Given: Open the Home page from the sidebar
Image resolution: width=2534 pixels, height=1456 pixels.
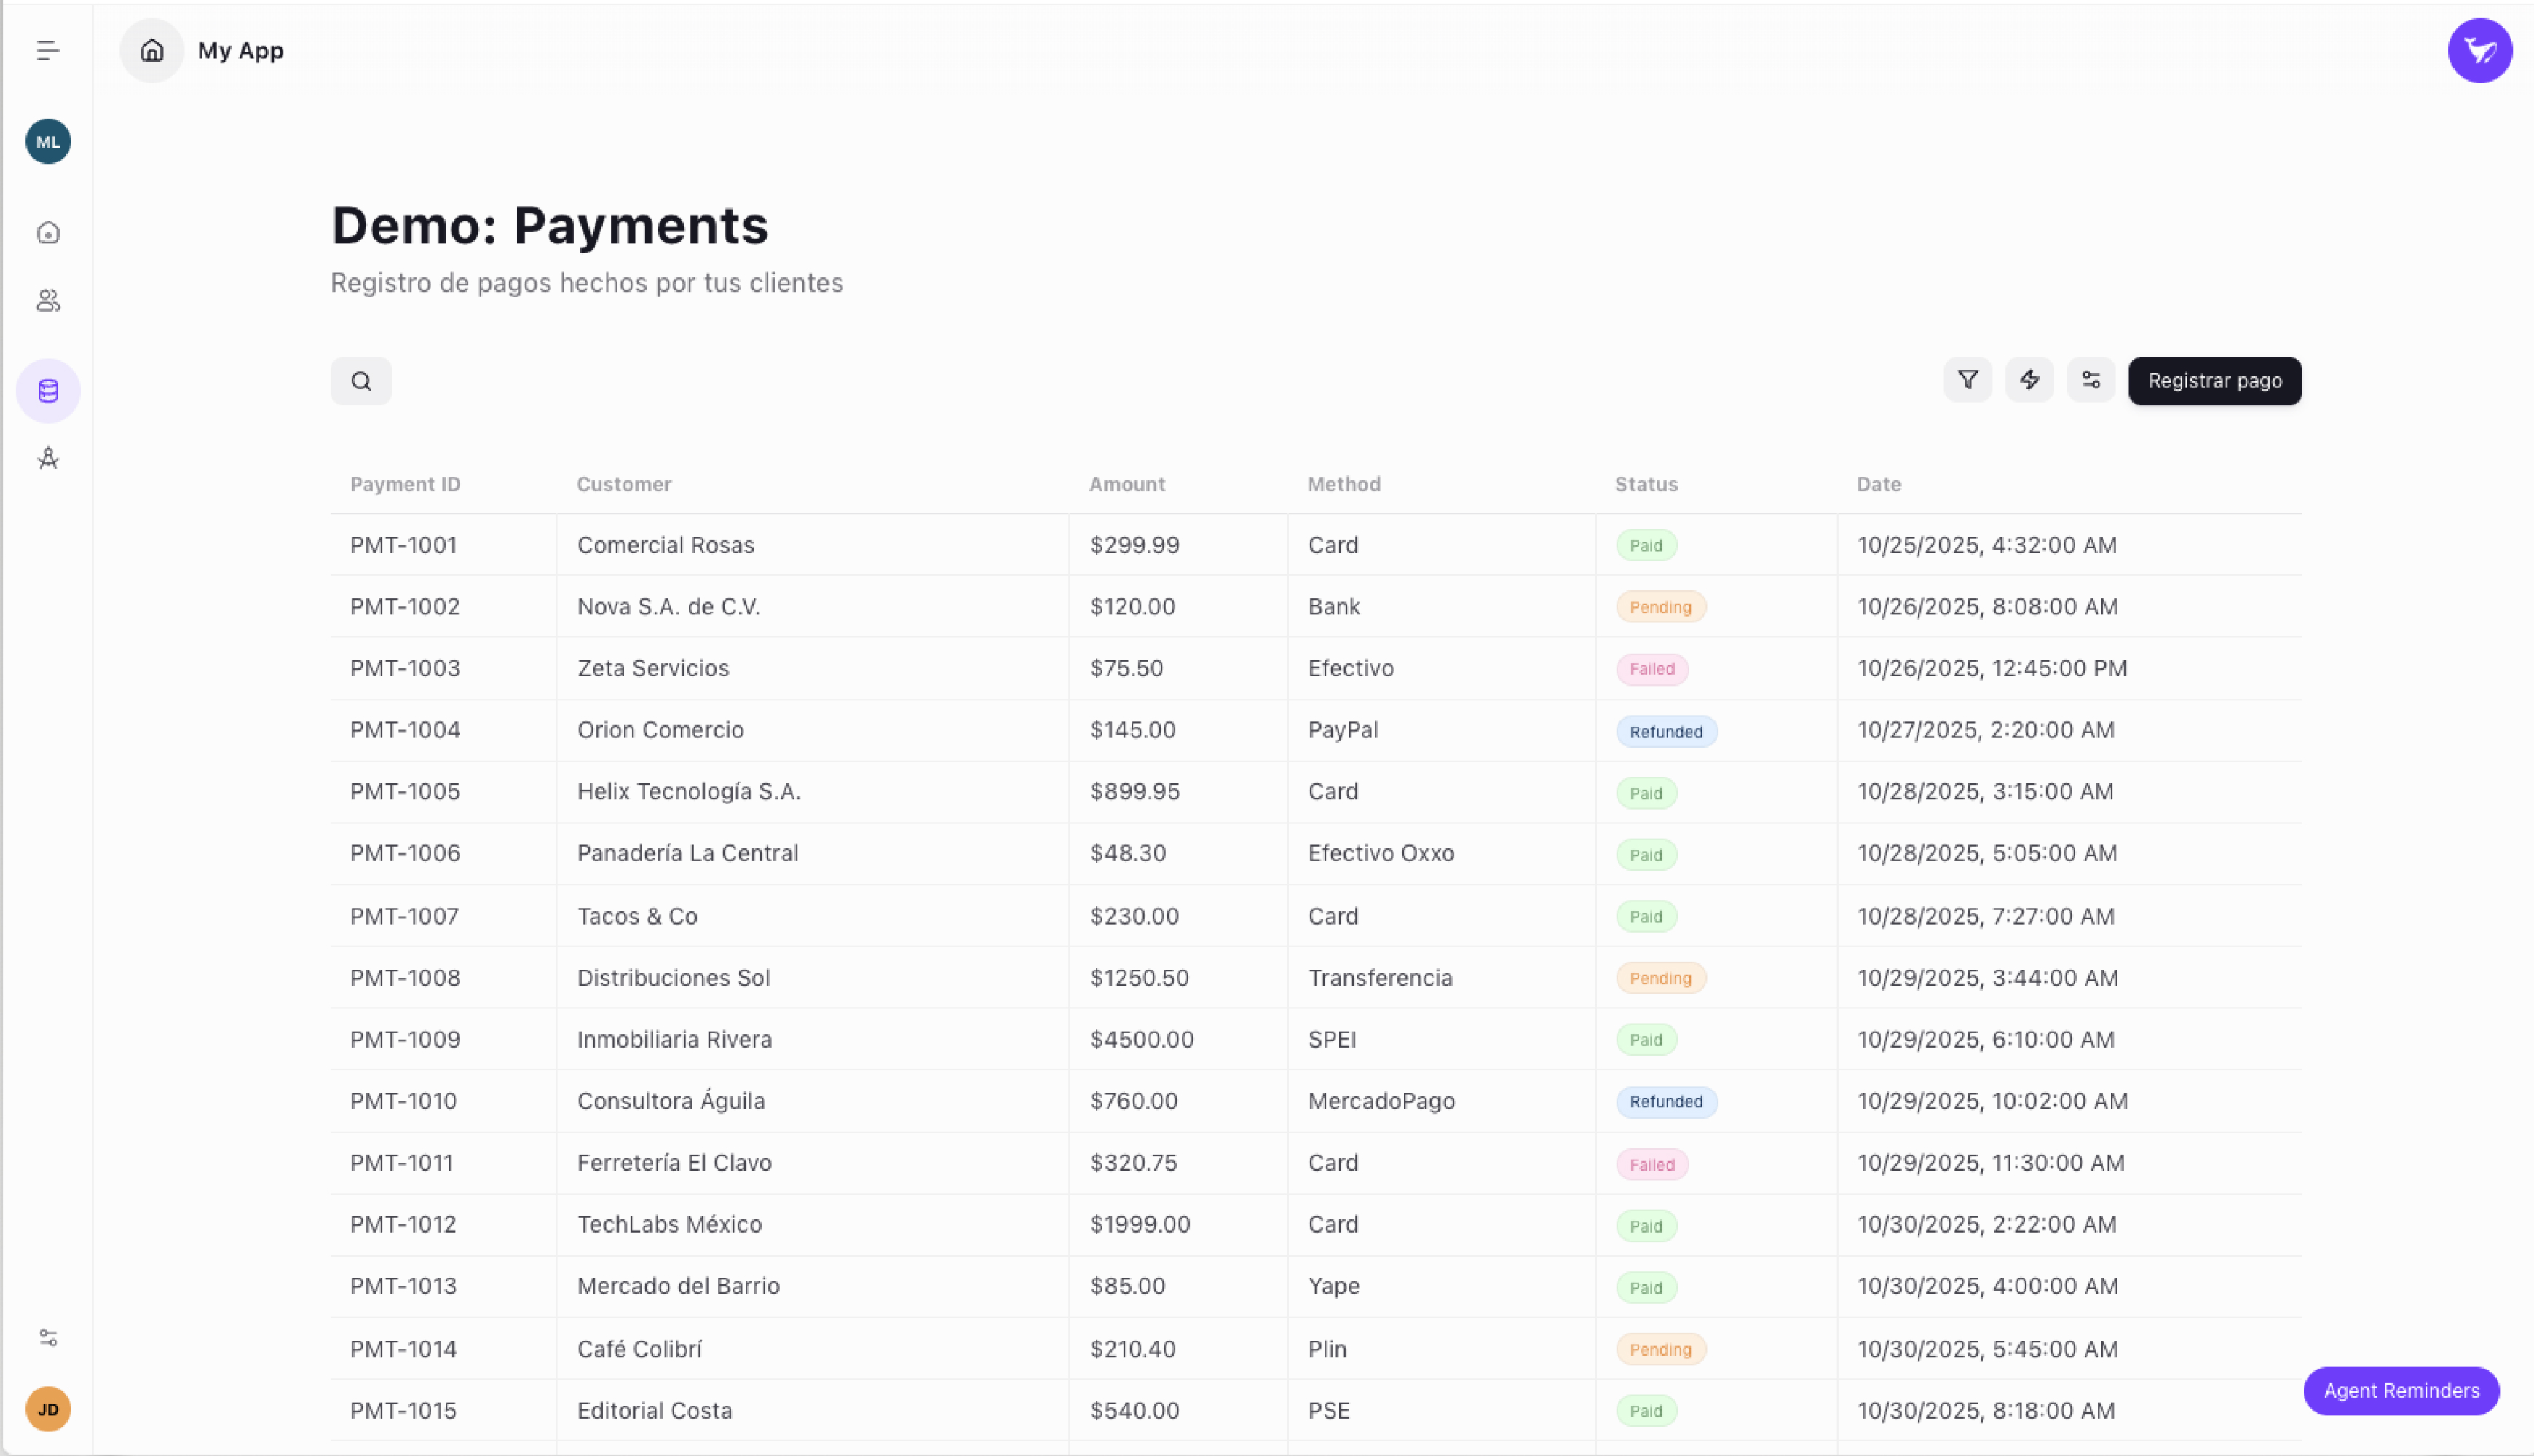Looking at the screenshot, I should [47, 232].
